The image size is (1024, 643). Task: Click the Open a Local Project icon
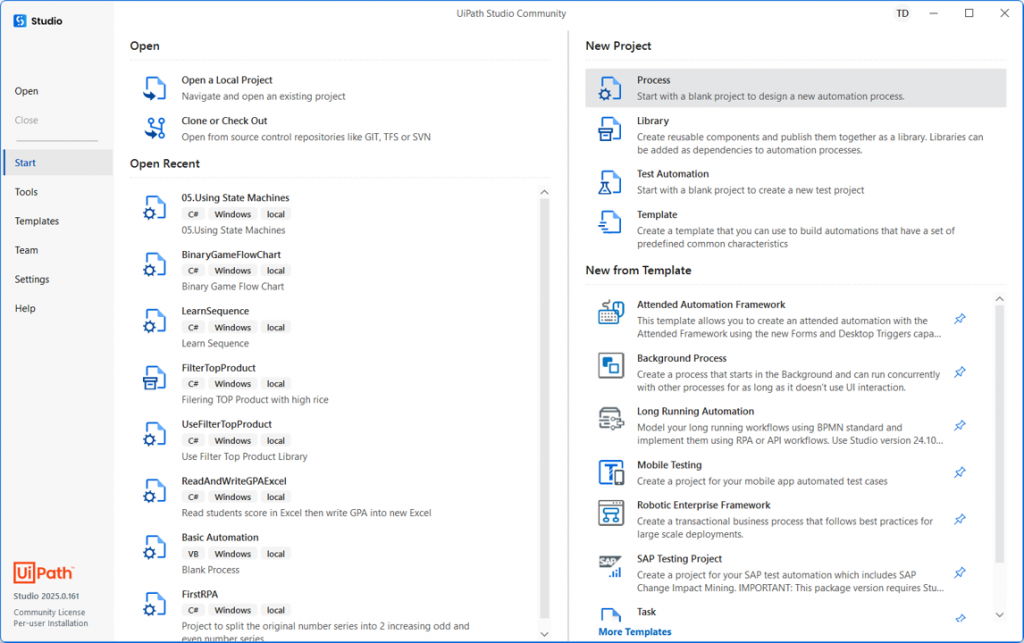tap(155, 88)
